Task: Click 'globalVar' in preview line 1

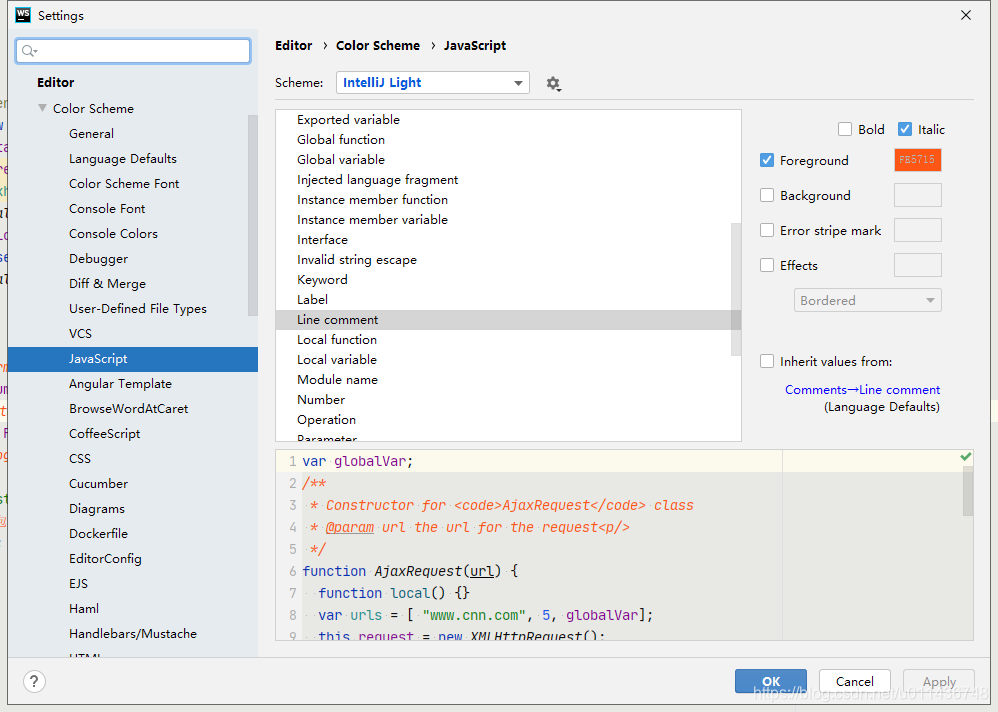Action: [x=370, y=461]
